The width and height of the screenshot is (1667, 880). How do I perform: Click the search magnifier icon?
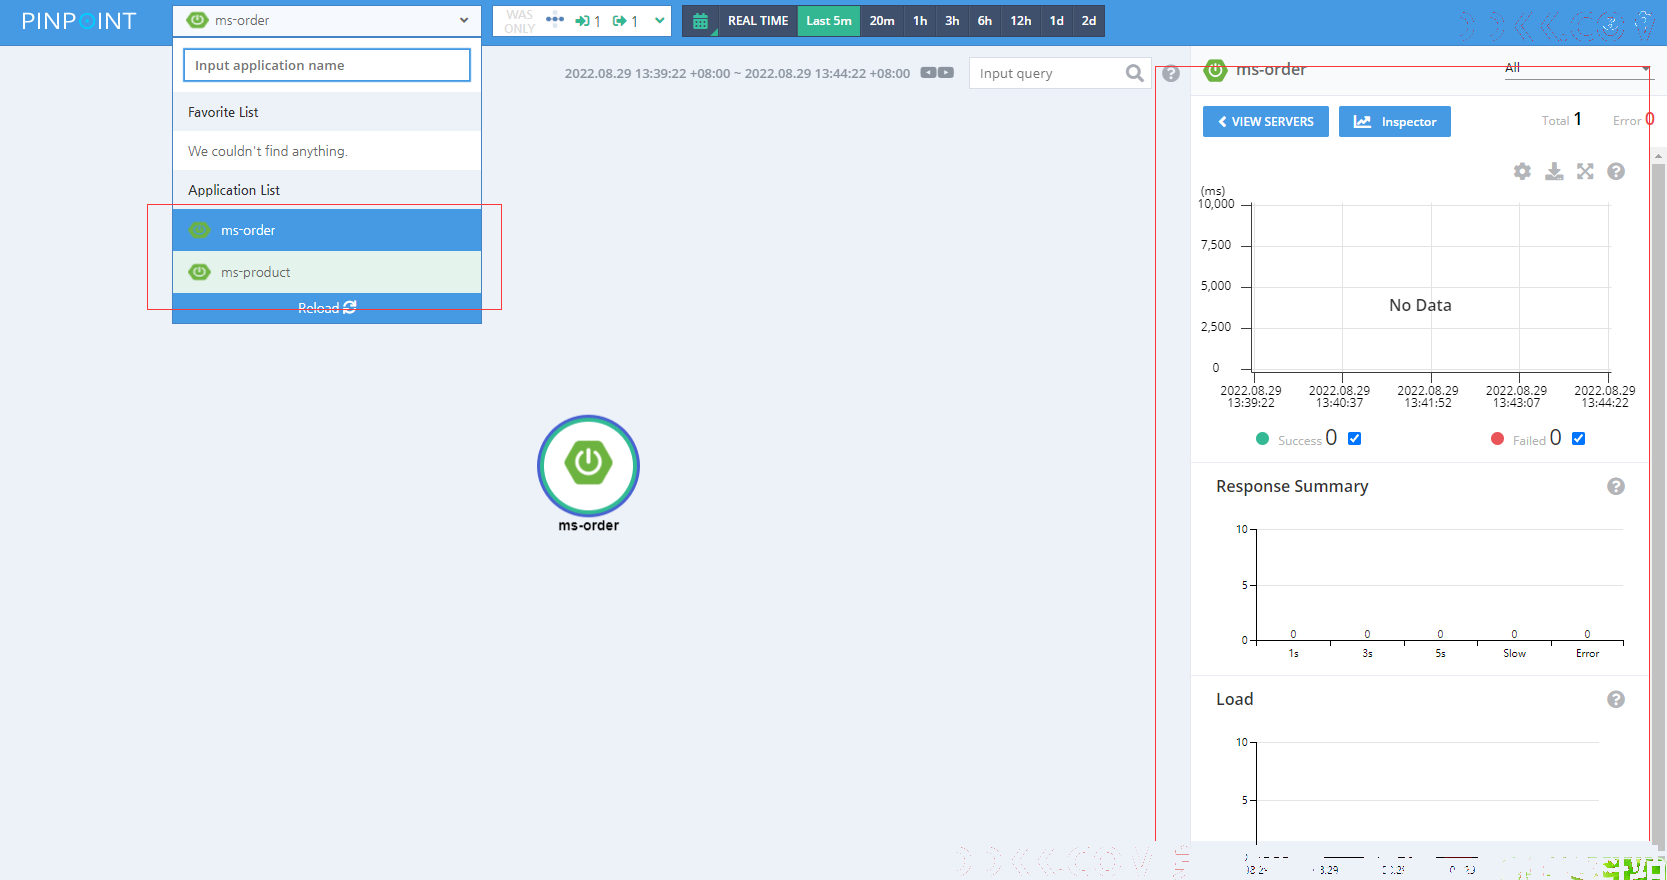[1134, 73]
